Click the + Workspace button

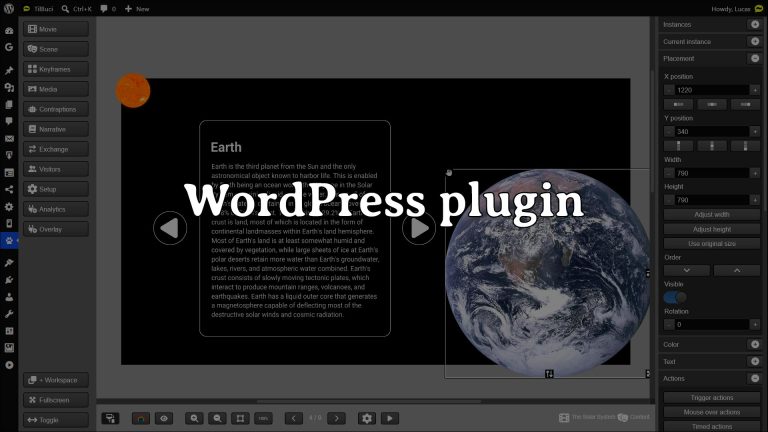pos(55,380)
